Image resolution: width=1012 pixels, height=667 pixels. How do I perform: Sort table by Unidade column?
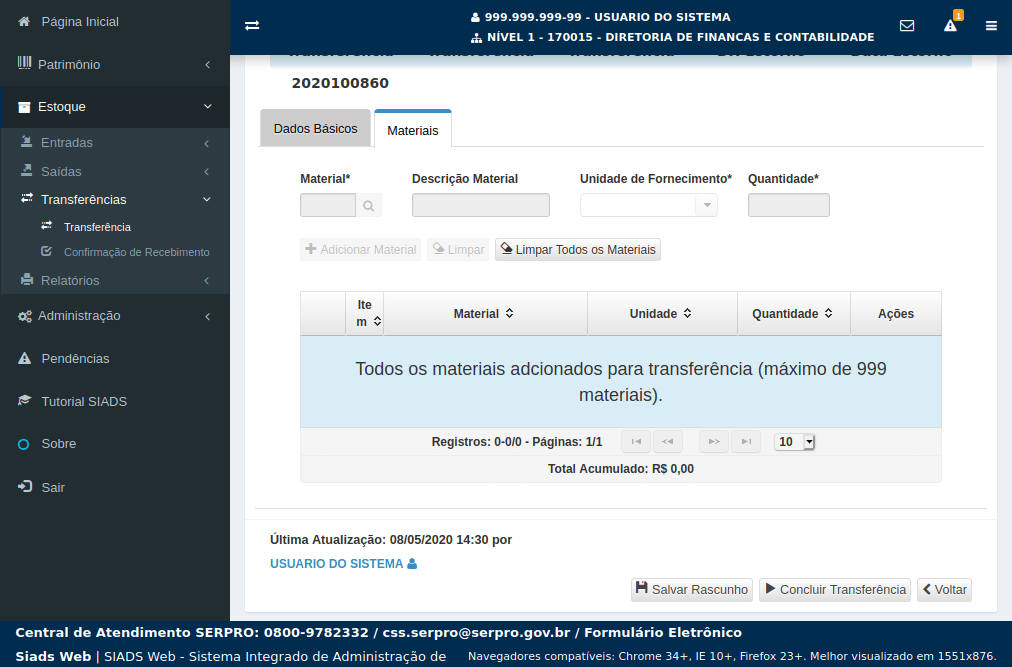point(662,313)
